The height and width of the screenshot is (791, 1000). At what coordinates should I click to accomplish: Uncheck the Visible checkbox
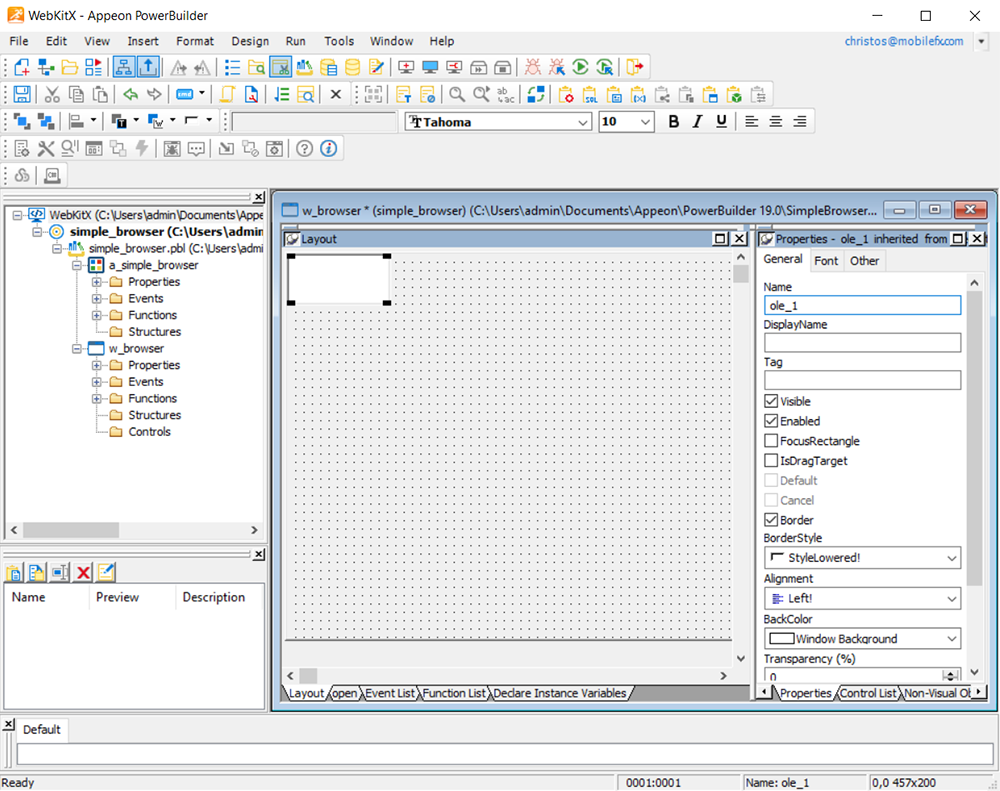pos(771,401)
